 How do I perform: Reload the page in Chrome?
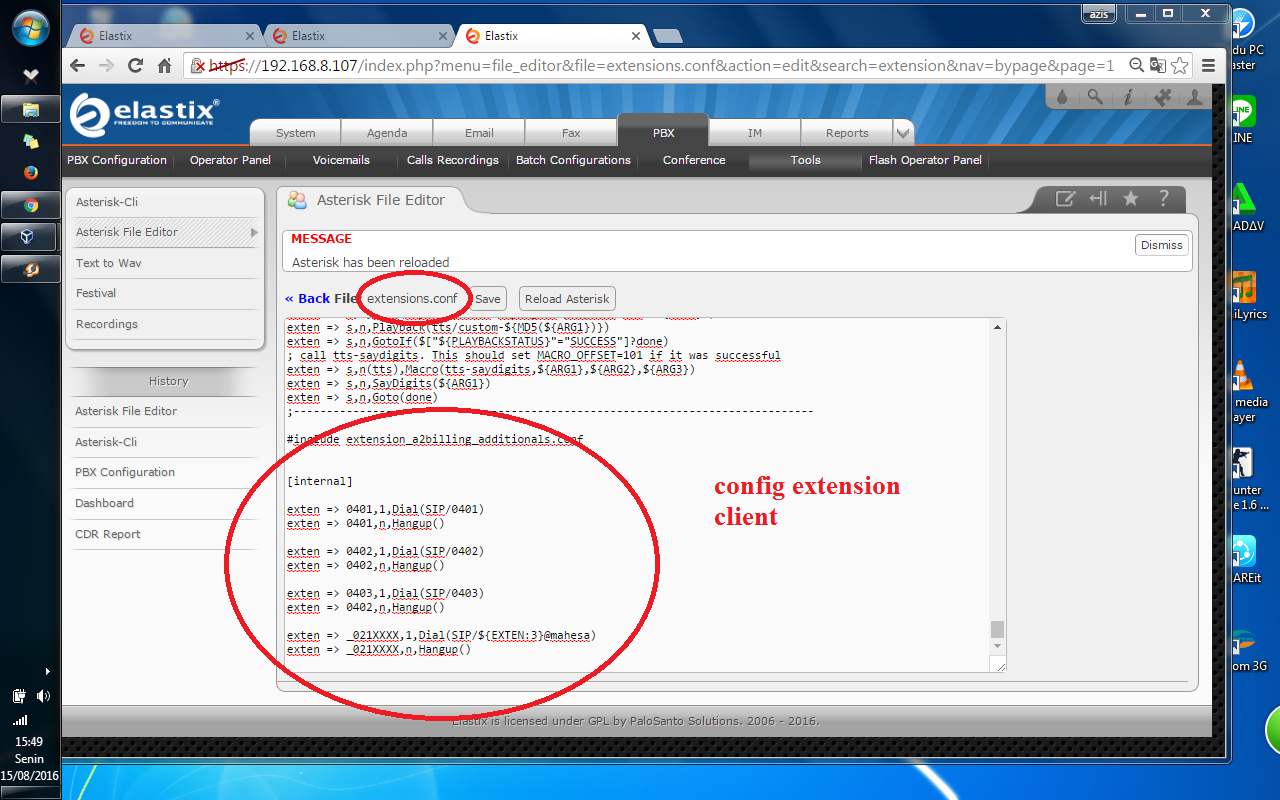pos(136,66)
